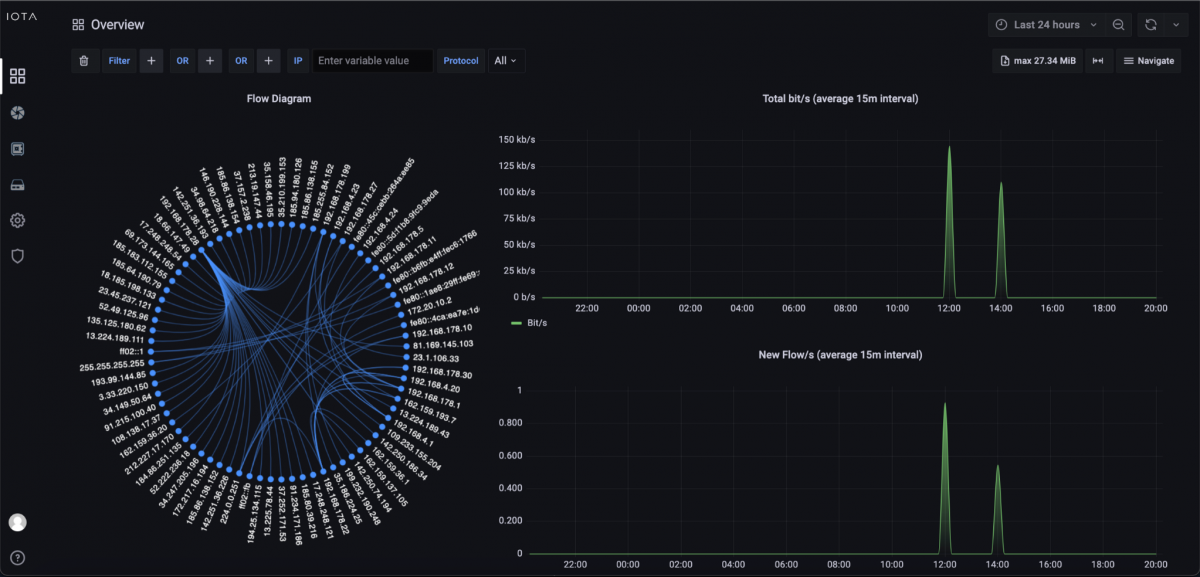
Task: Open the Navigate menu
Action: (1148, 61)
